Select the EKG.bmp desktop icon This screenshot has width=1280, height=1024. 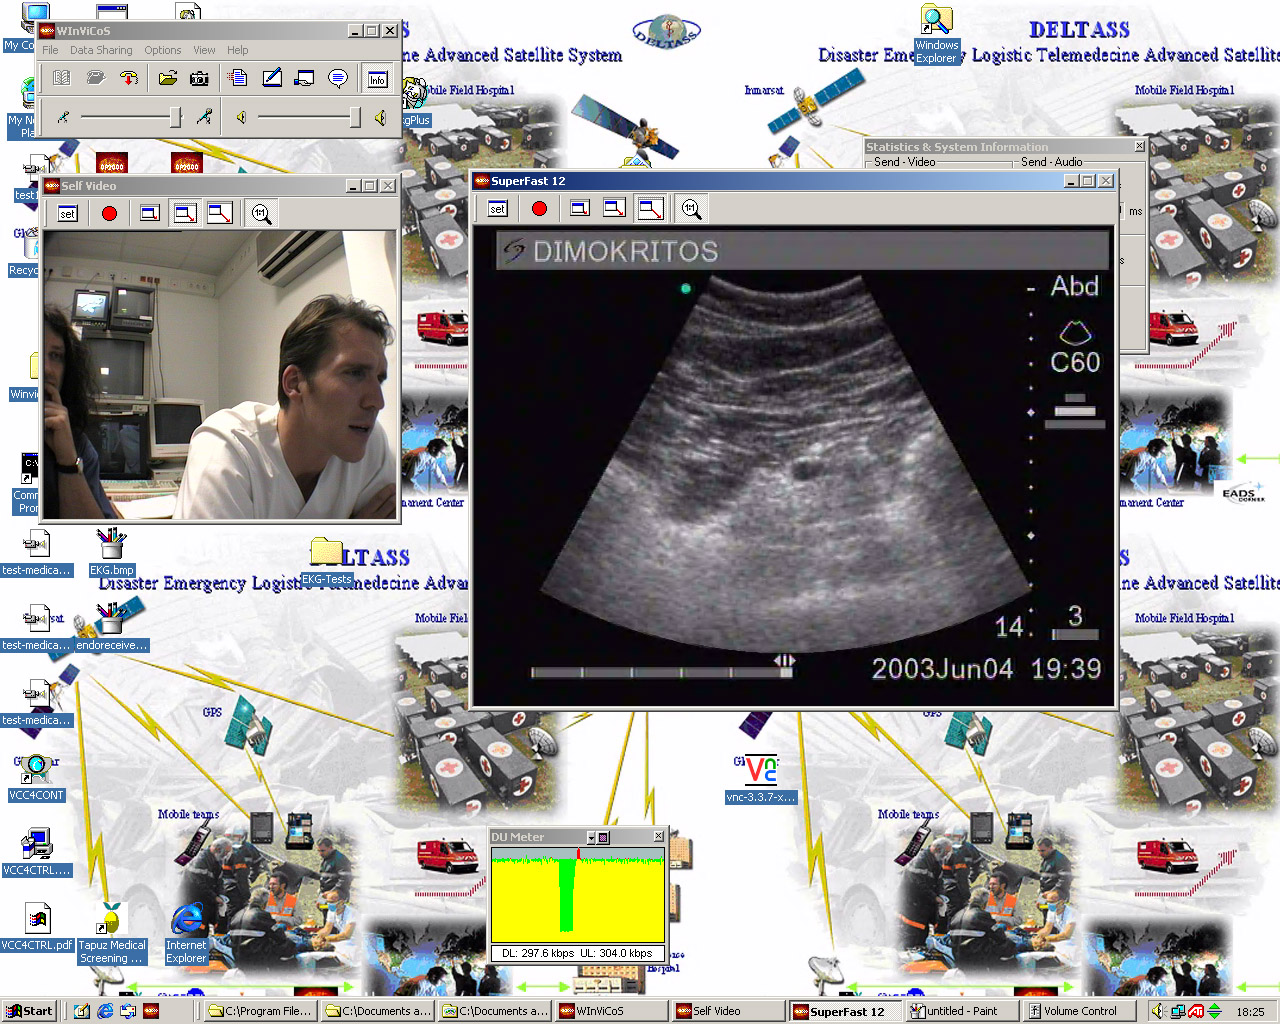(x=111, y=552)
